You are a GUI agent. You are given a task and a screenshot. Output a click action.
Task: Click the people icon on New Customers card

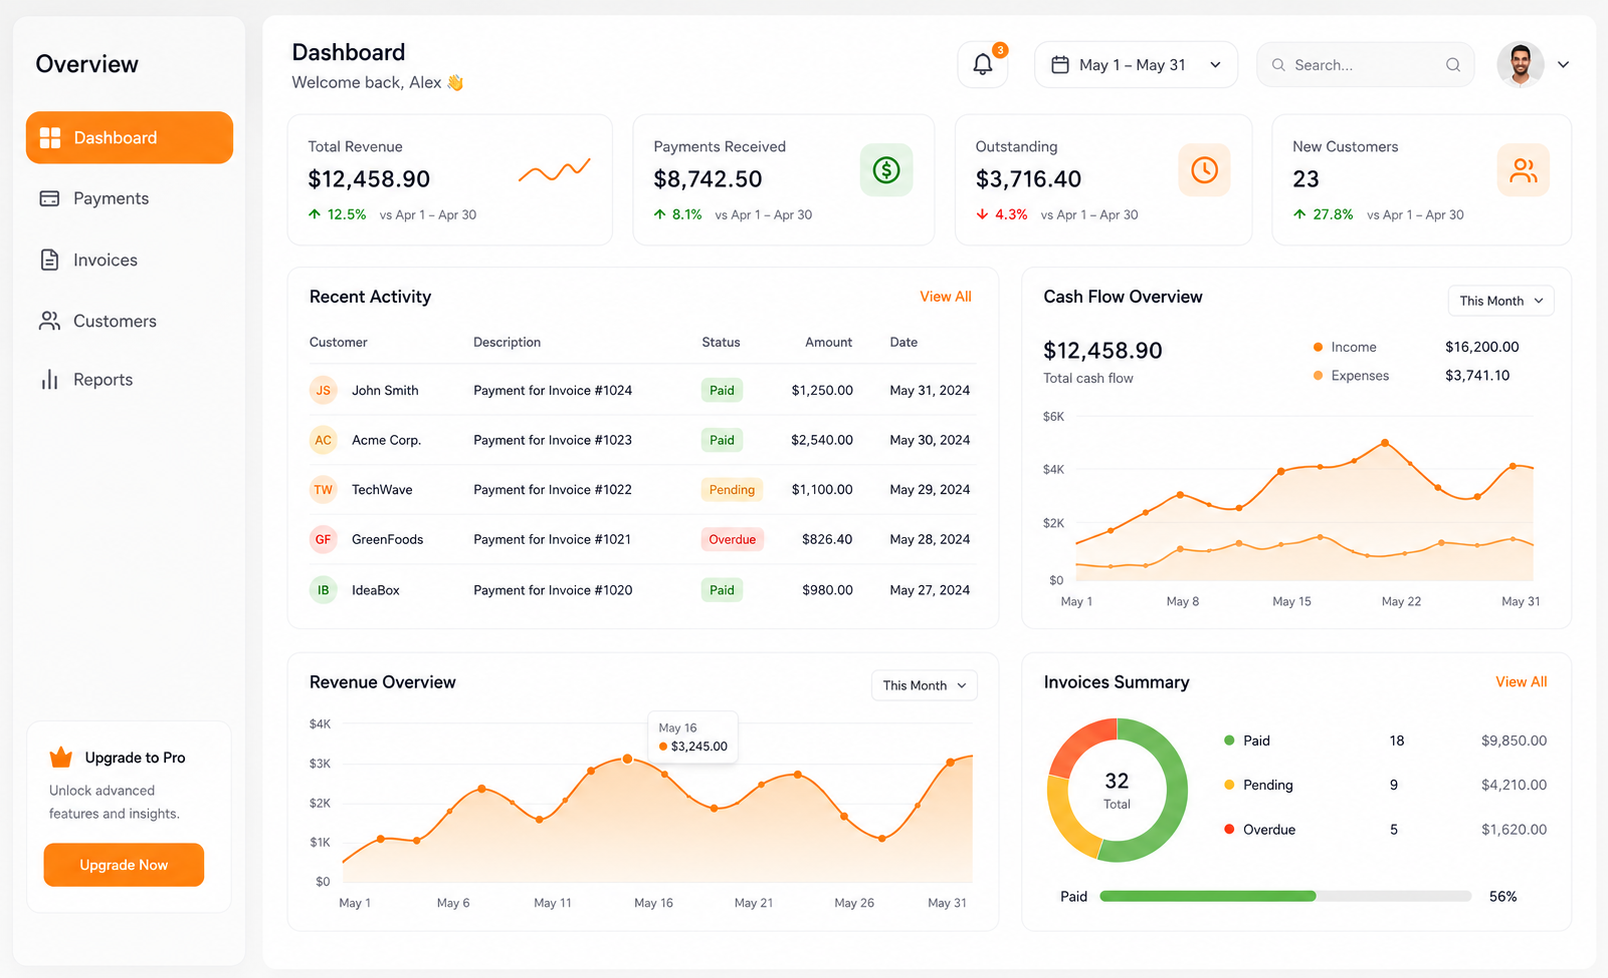point(1523,170)
